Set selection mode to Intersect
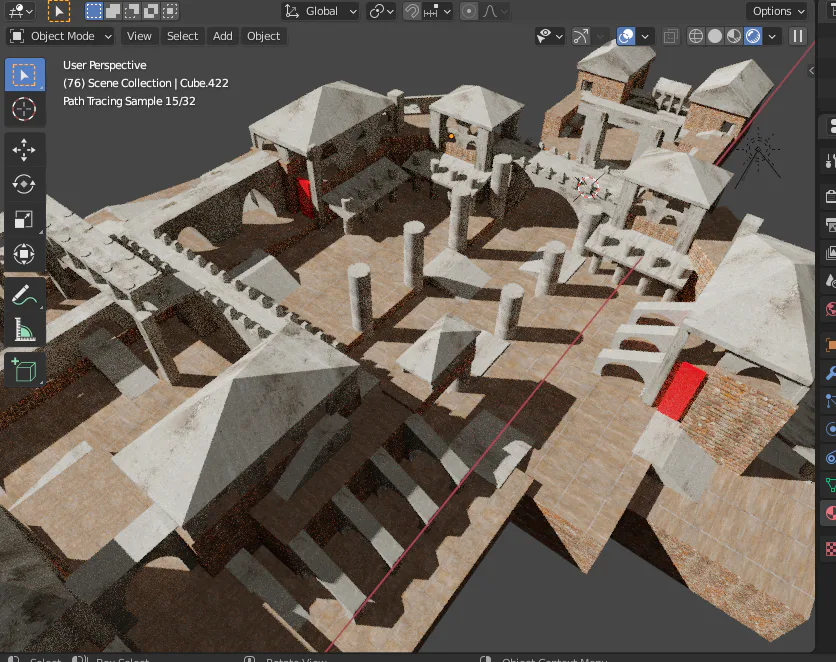 (170, 11)
